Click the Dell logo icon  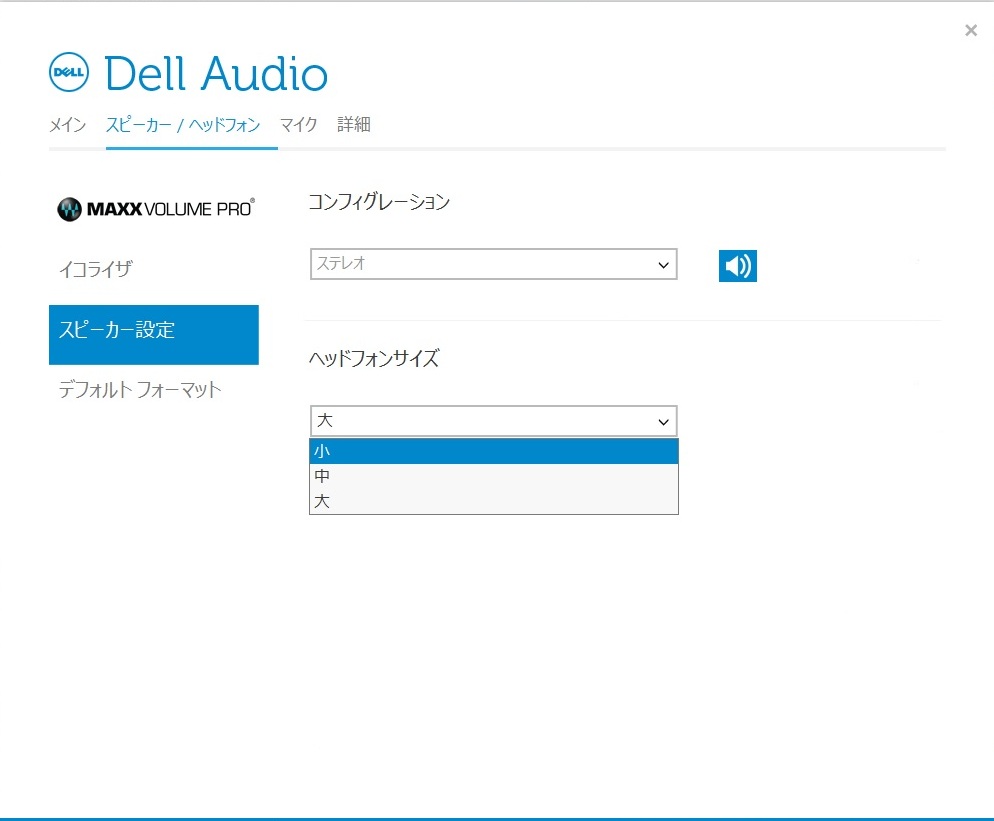click(69, 71)
